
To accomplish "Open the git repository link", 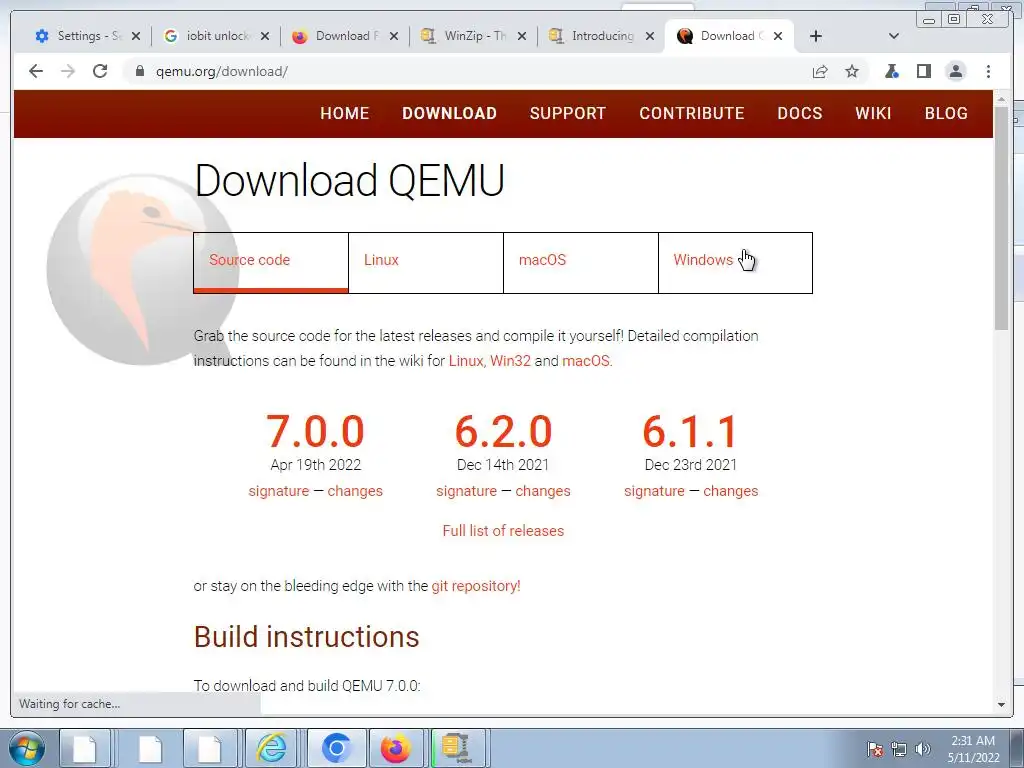I will click(x=476, y=586).
